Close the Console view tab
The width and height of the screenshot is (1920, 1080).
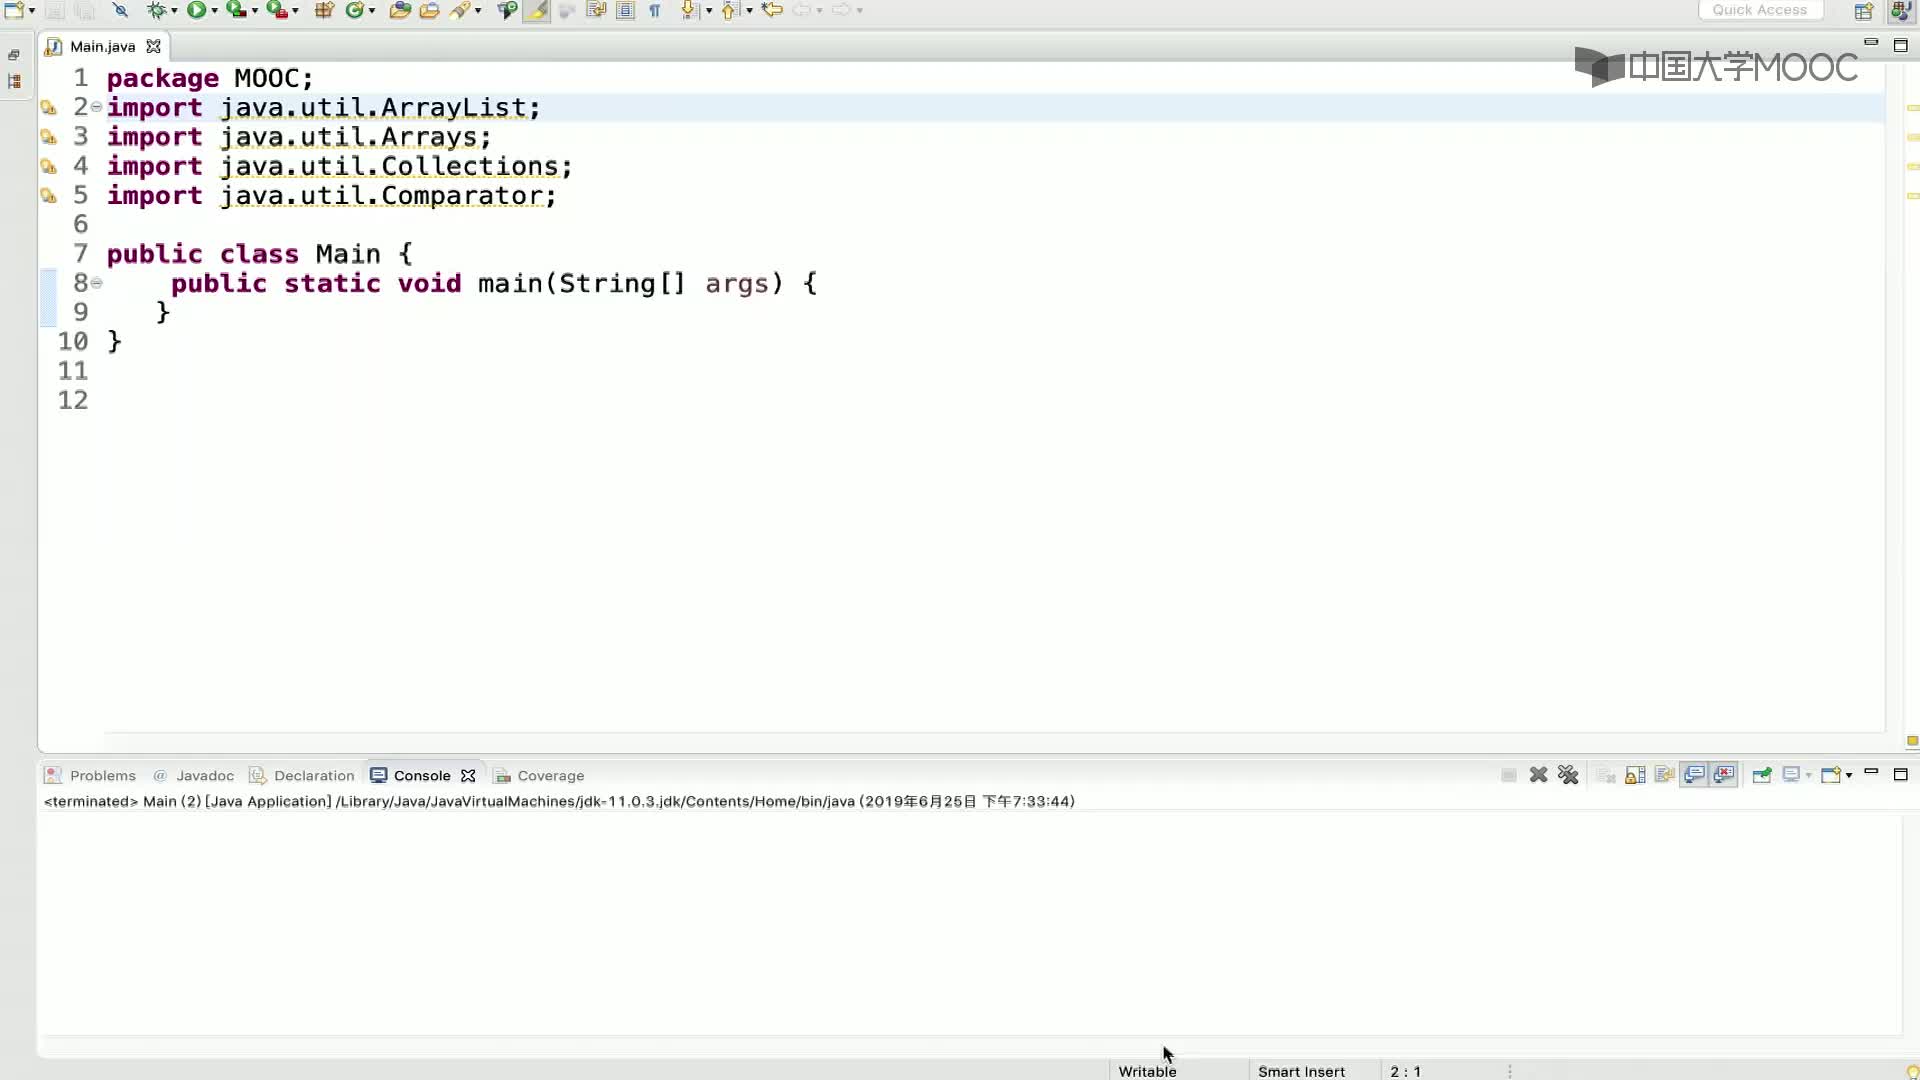[x=468, y=775]
